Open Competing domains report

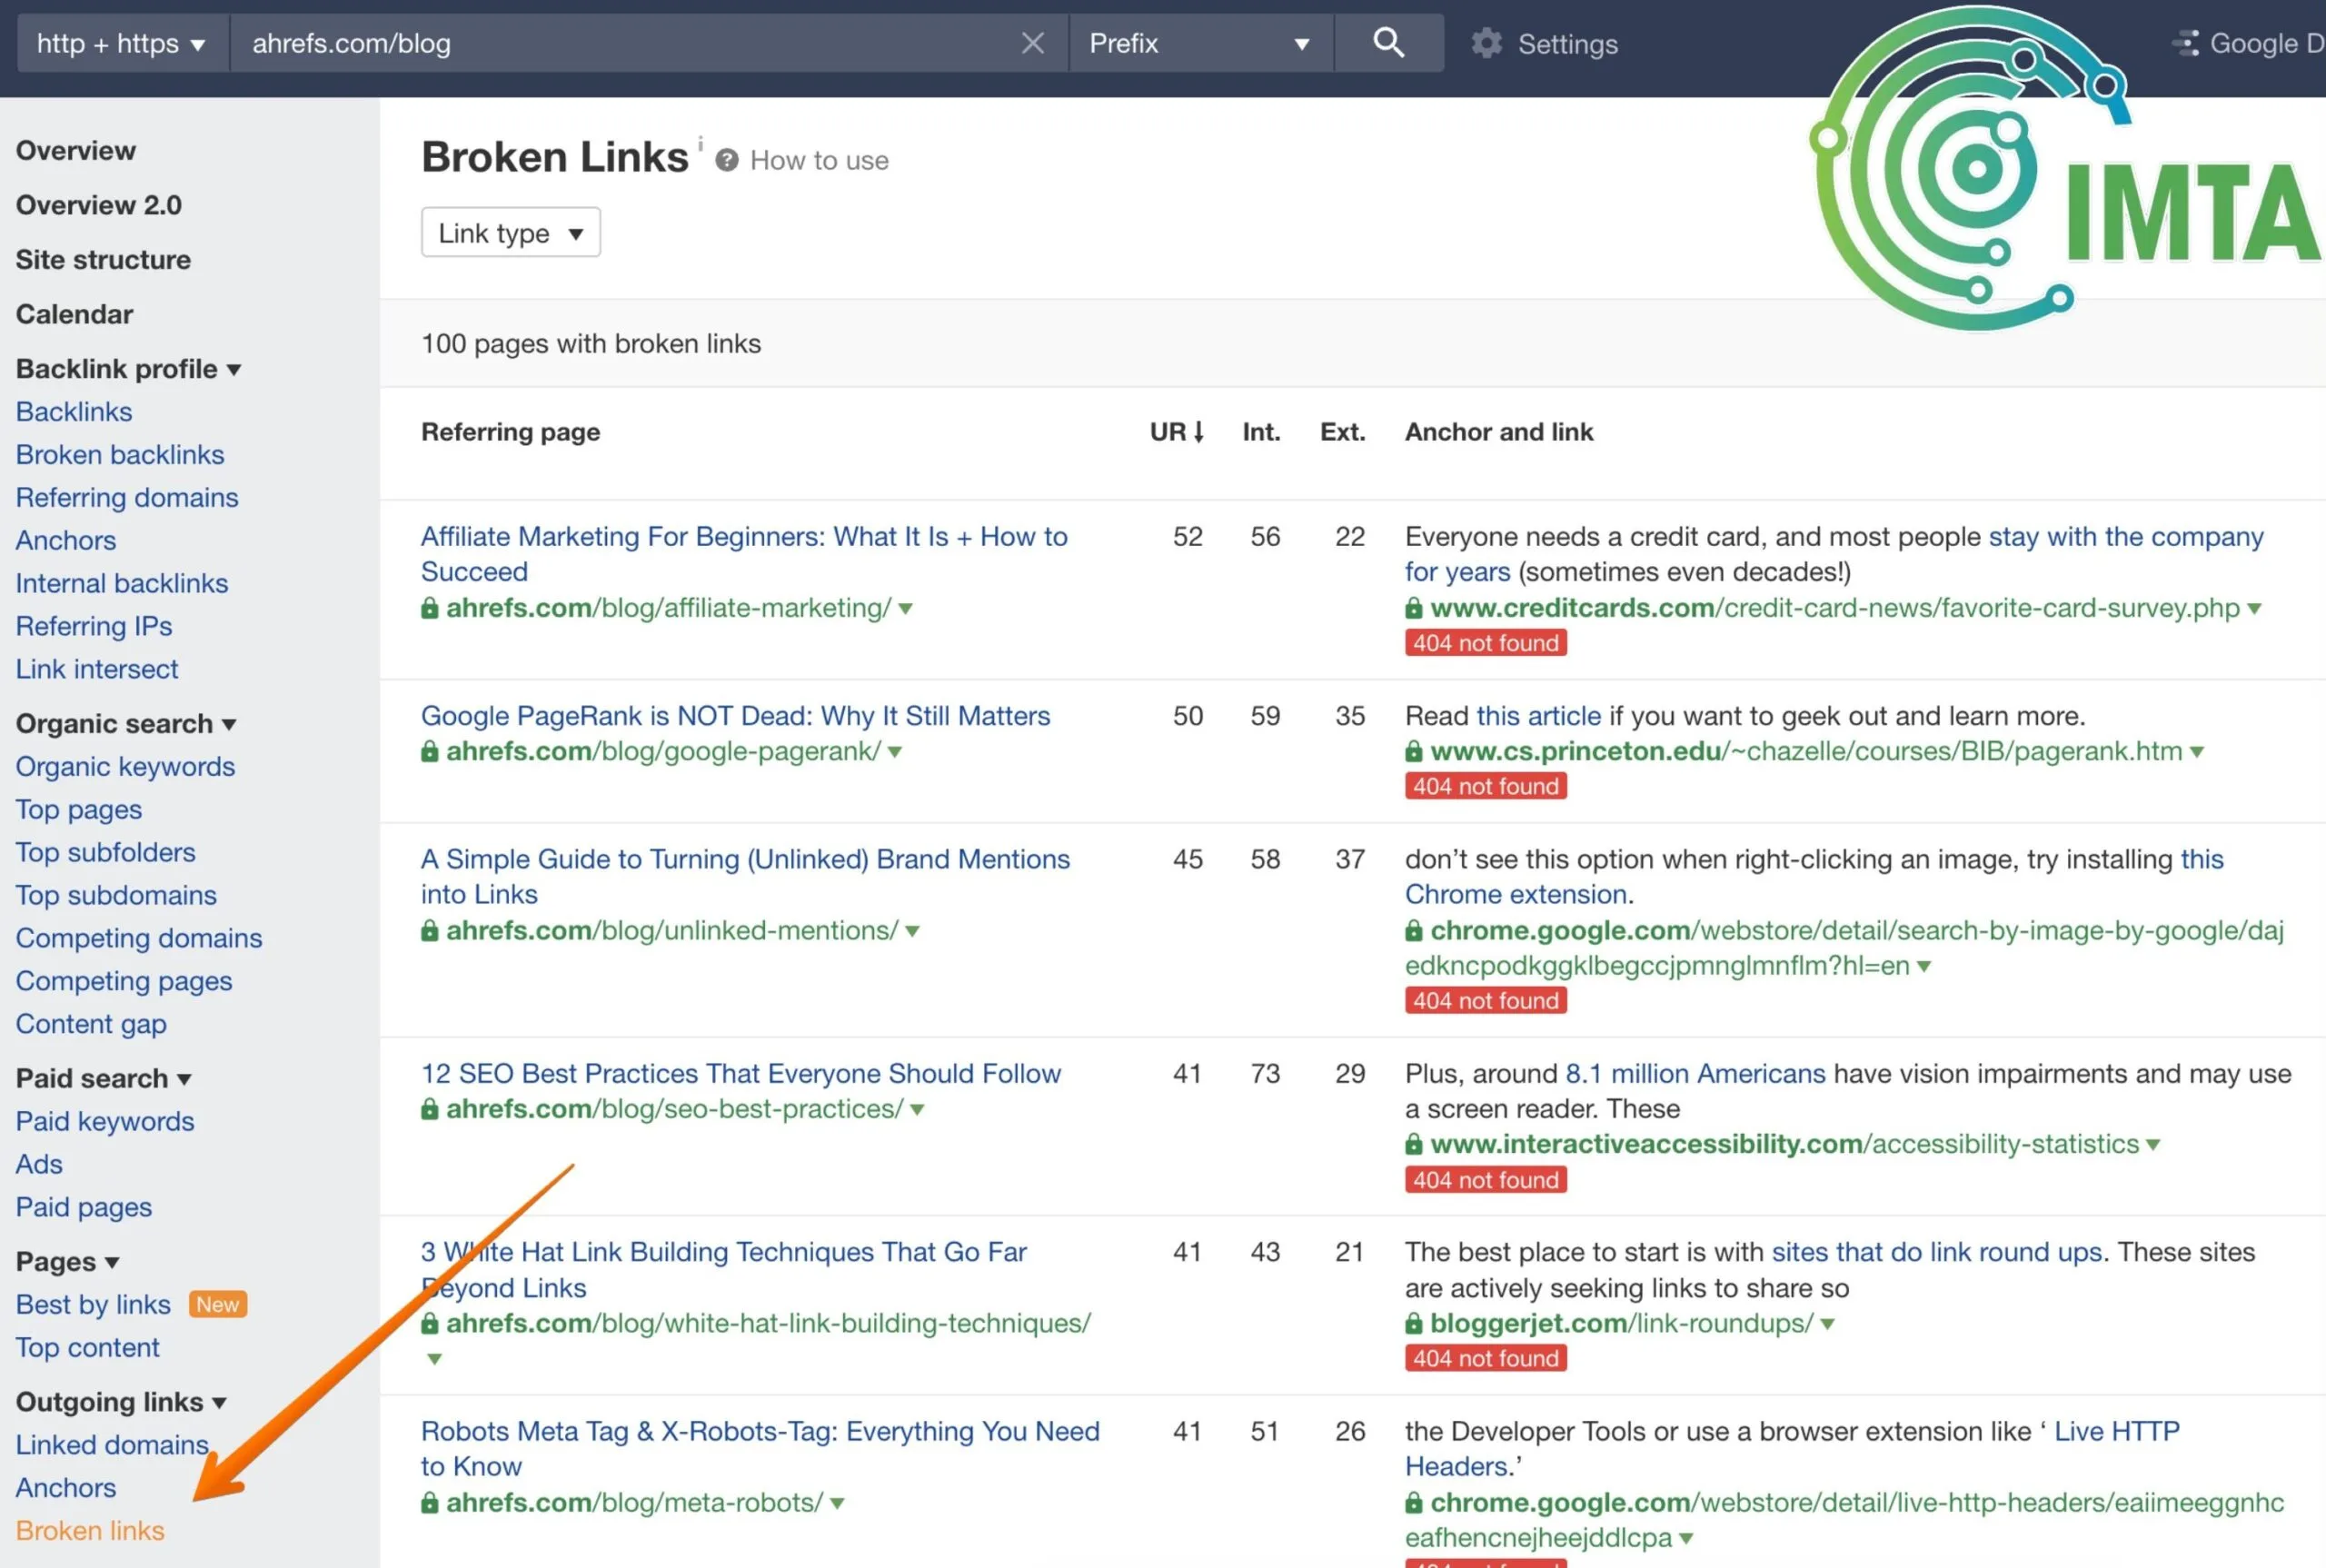[x=139, y=938]
